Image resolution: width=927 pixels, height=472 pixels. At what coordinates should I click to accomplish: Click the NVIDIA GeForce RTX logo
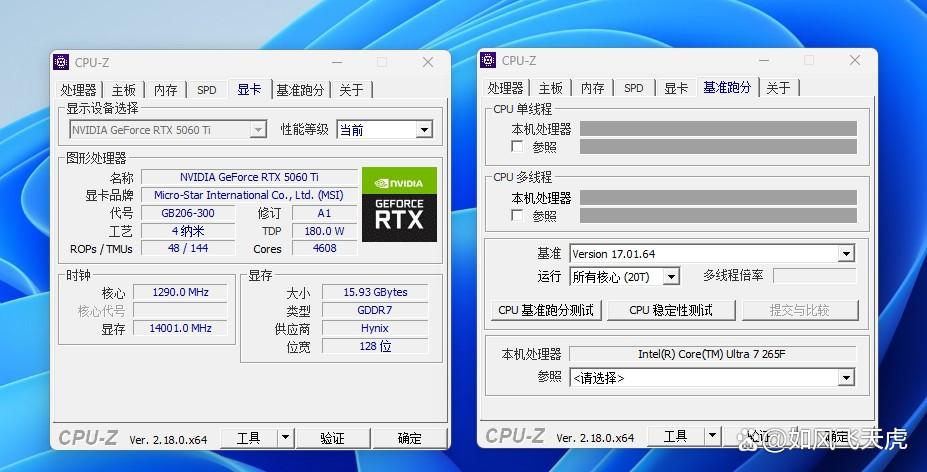coord(399,204)
